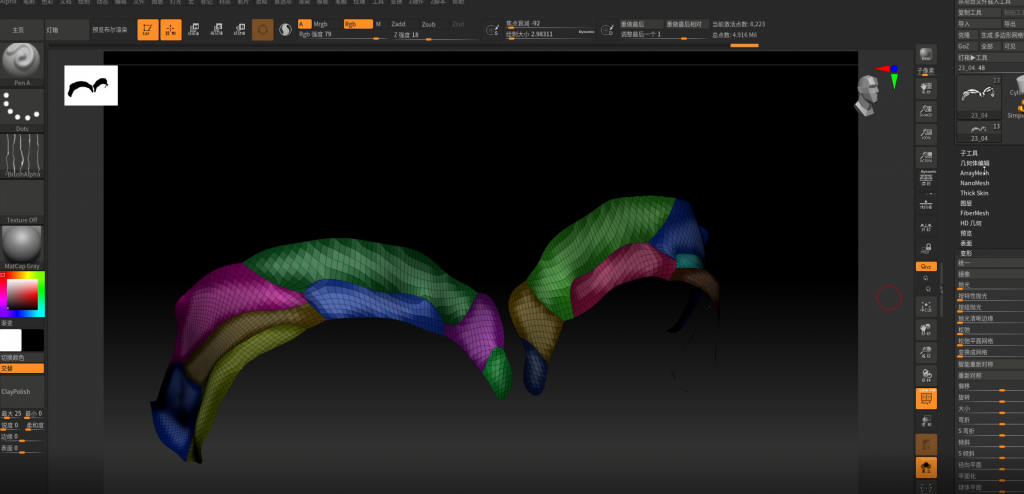Open the MatCap Gray material picker
The height and width of the screenshot is (494, 1024).
coord(22,245)
